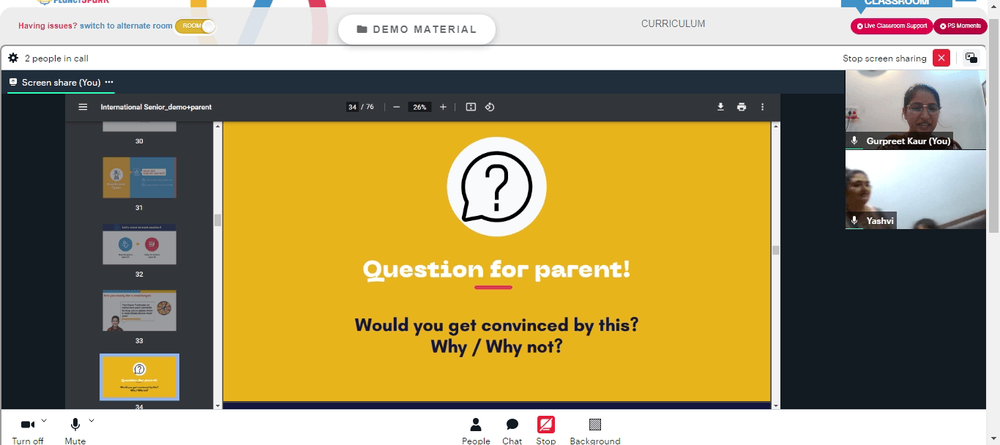The width and height of the screenshot is (1000, 445).
Task: Rotate the PDF document
Action: pyautogui.click(x=489, y=107)
